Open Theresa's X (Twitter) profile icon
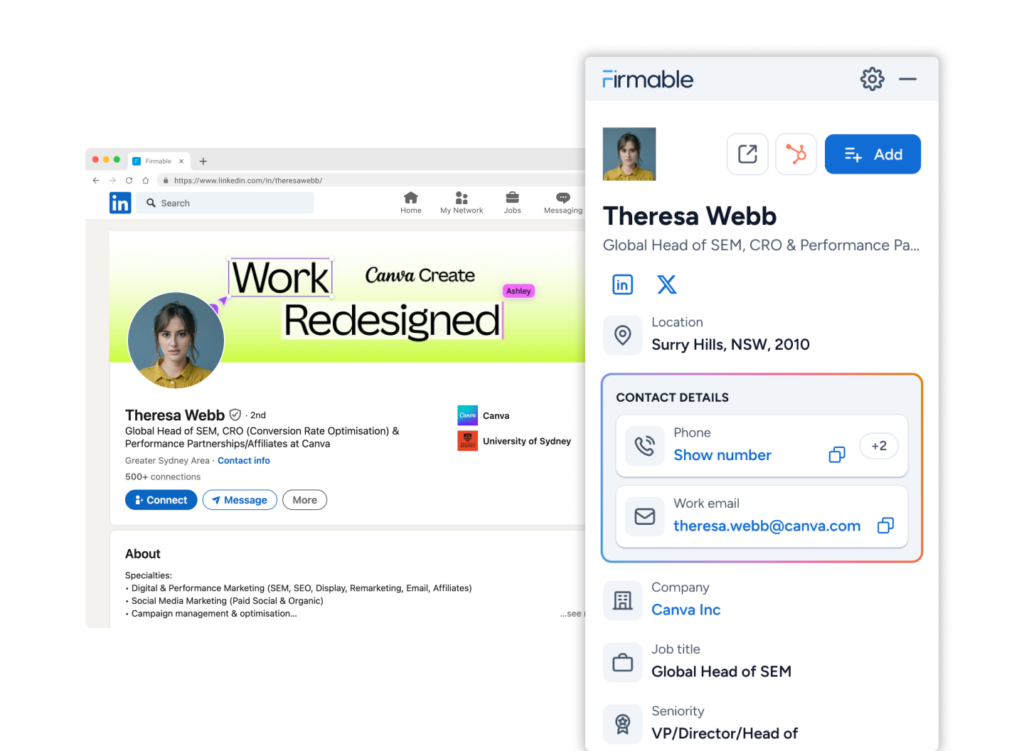 (666, 284)
